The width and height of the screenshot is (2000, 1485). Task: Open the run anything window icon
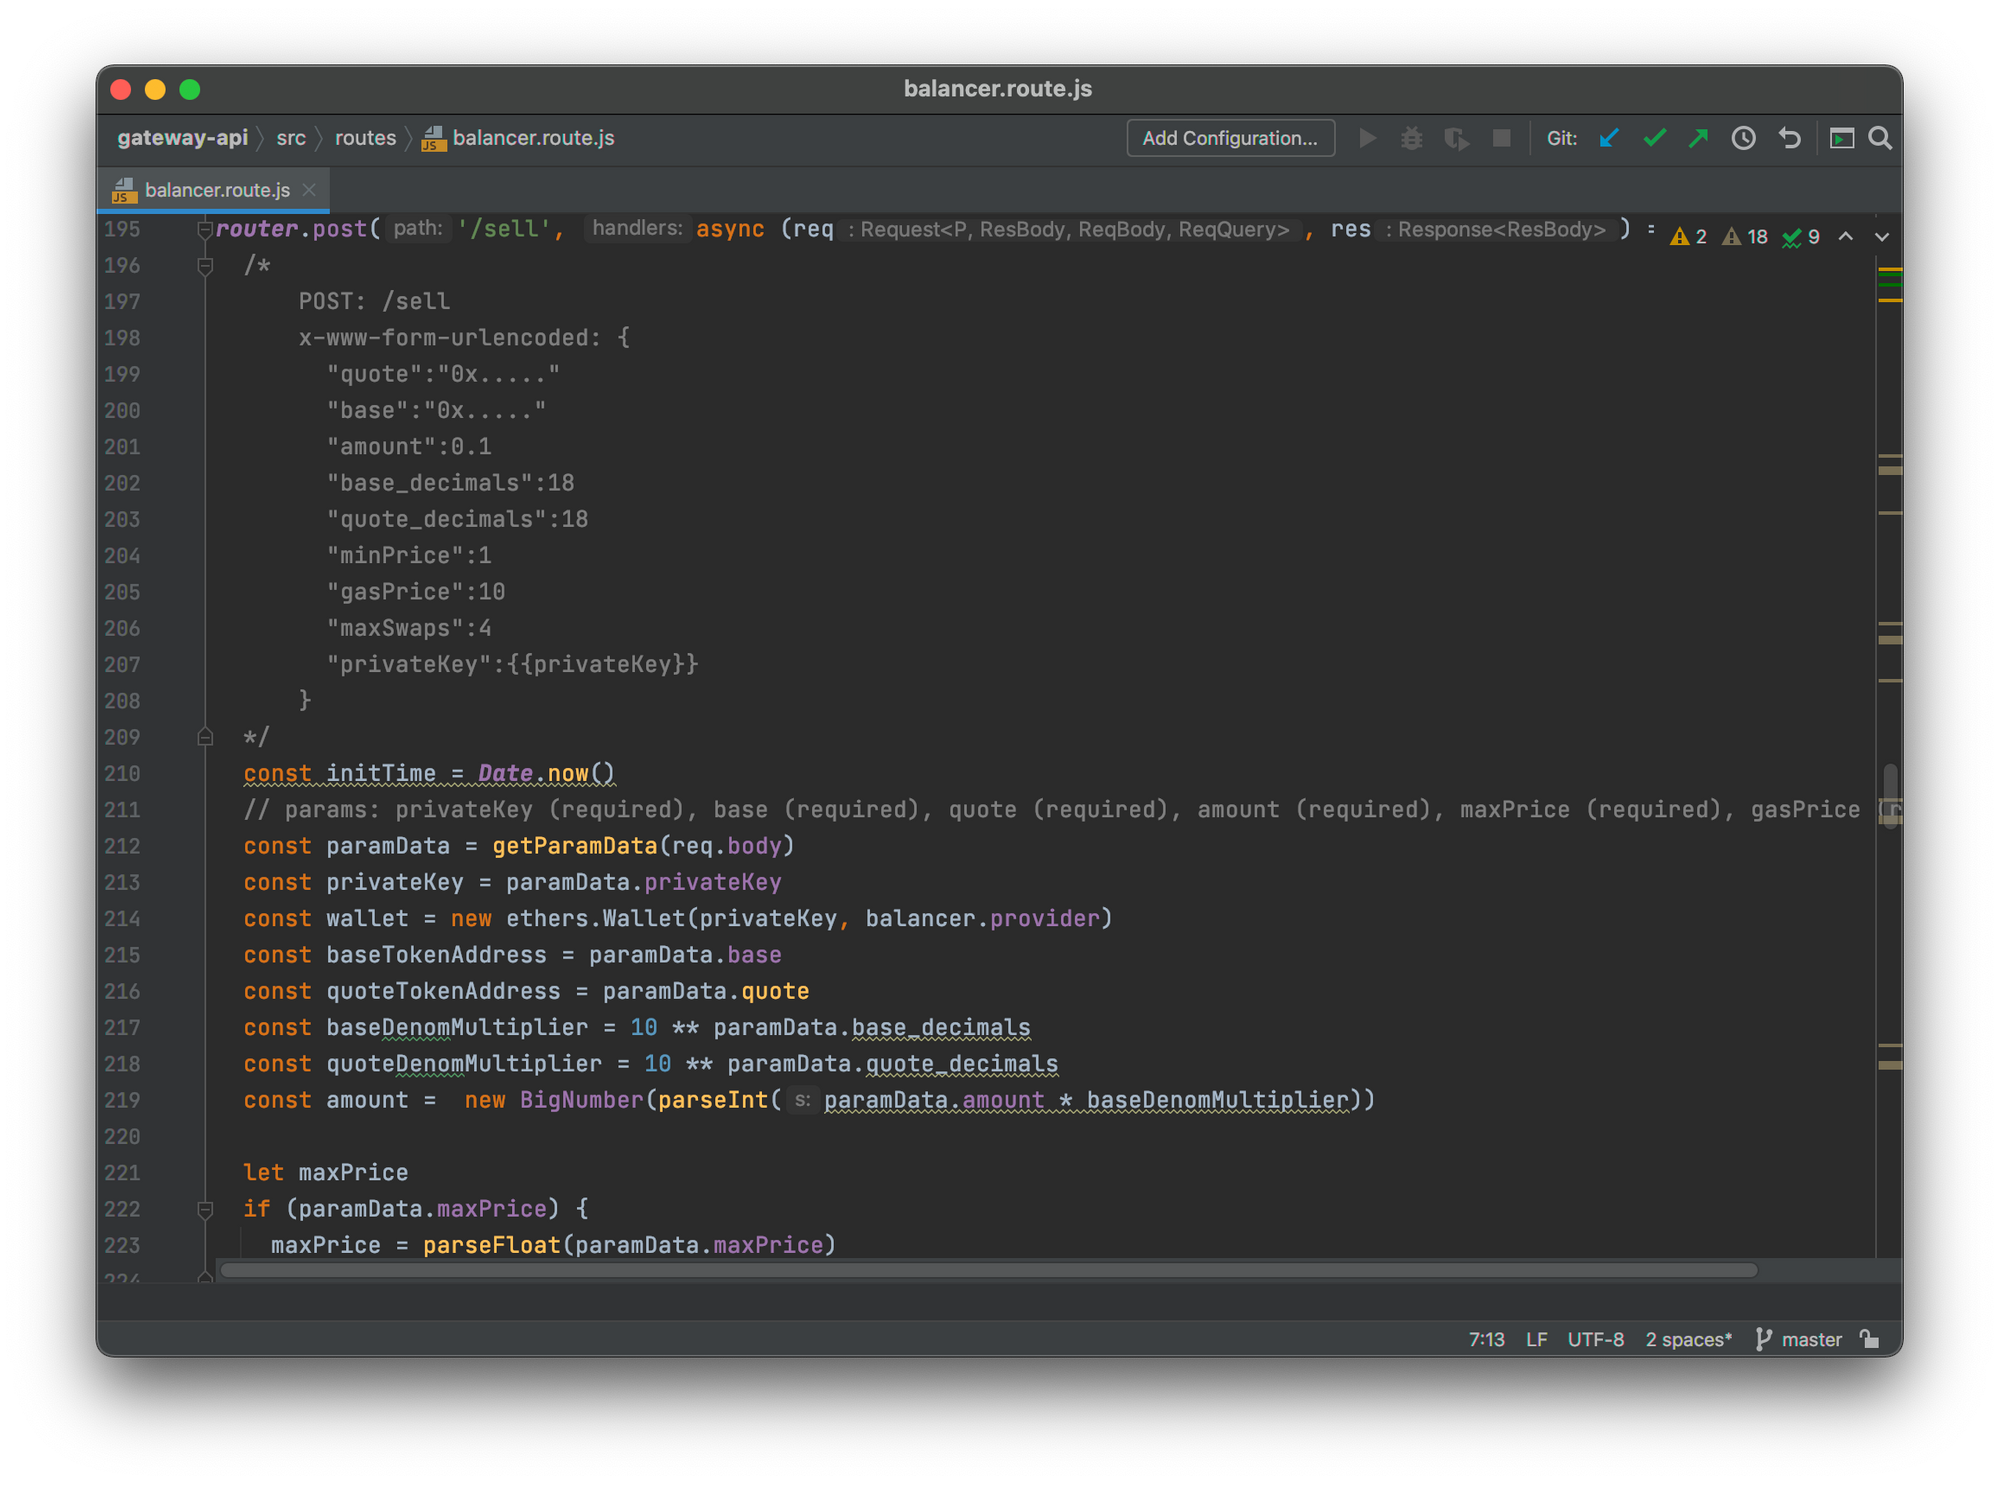(x=1841, y=138)
